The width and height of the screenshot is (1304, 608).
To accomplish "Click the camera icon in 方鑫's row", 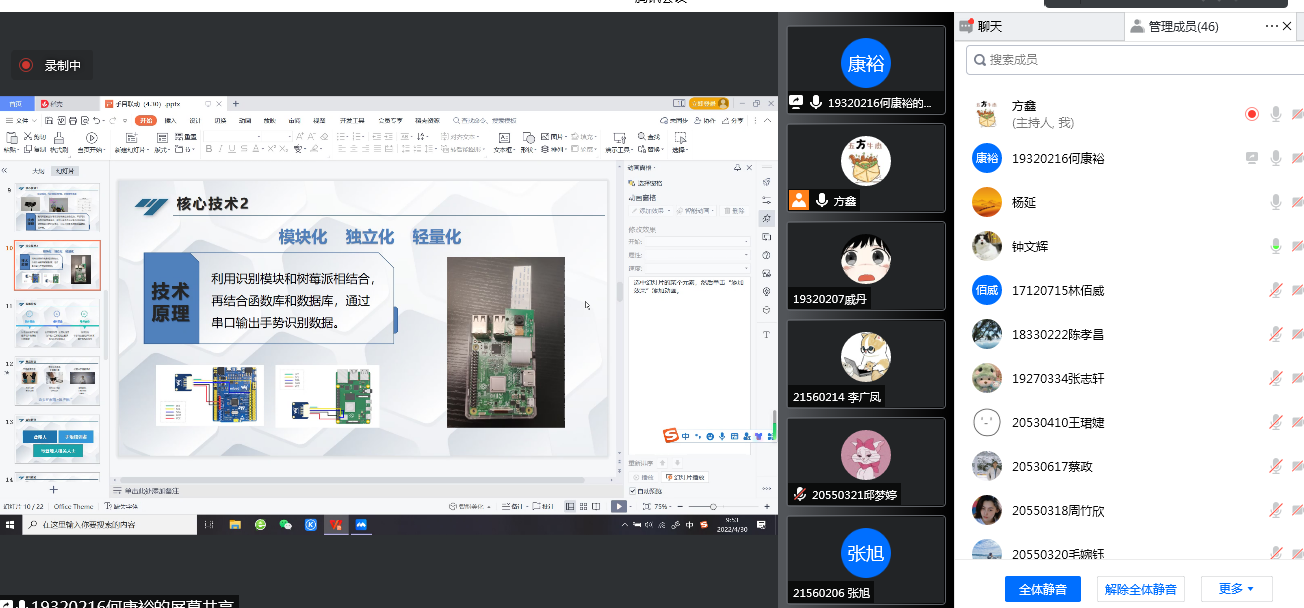I will pos(1297,114).
